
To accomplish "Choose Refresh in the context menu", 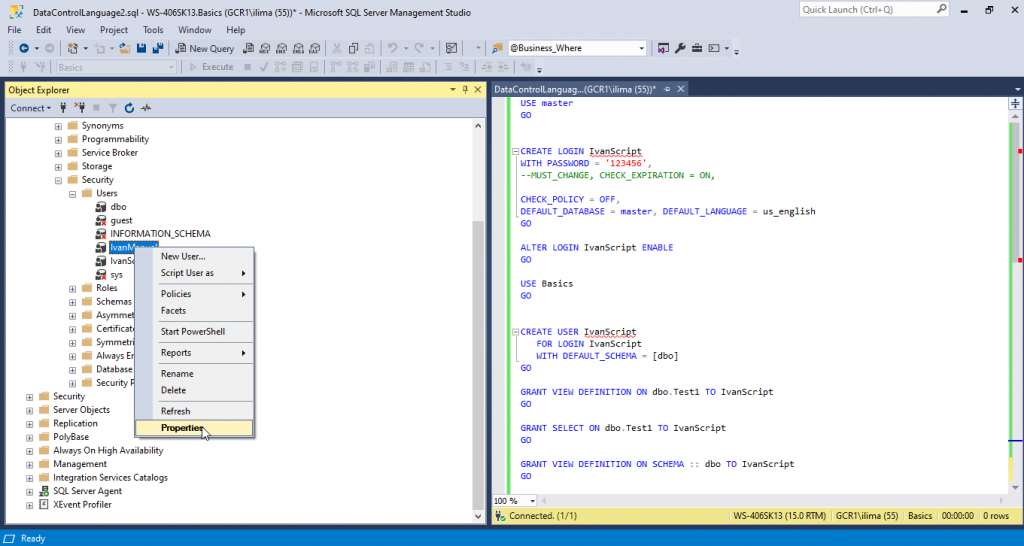I will 194,411.
